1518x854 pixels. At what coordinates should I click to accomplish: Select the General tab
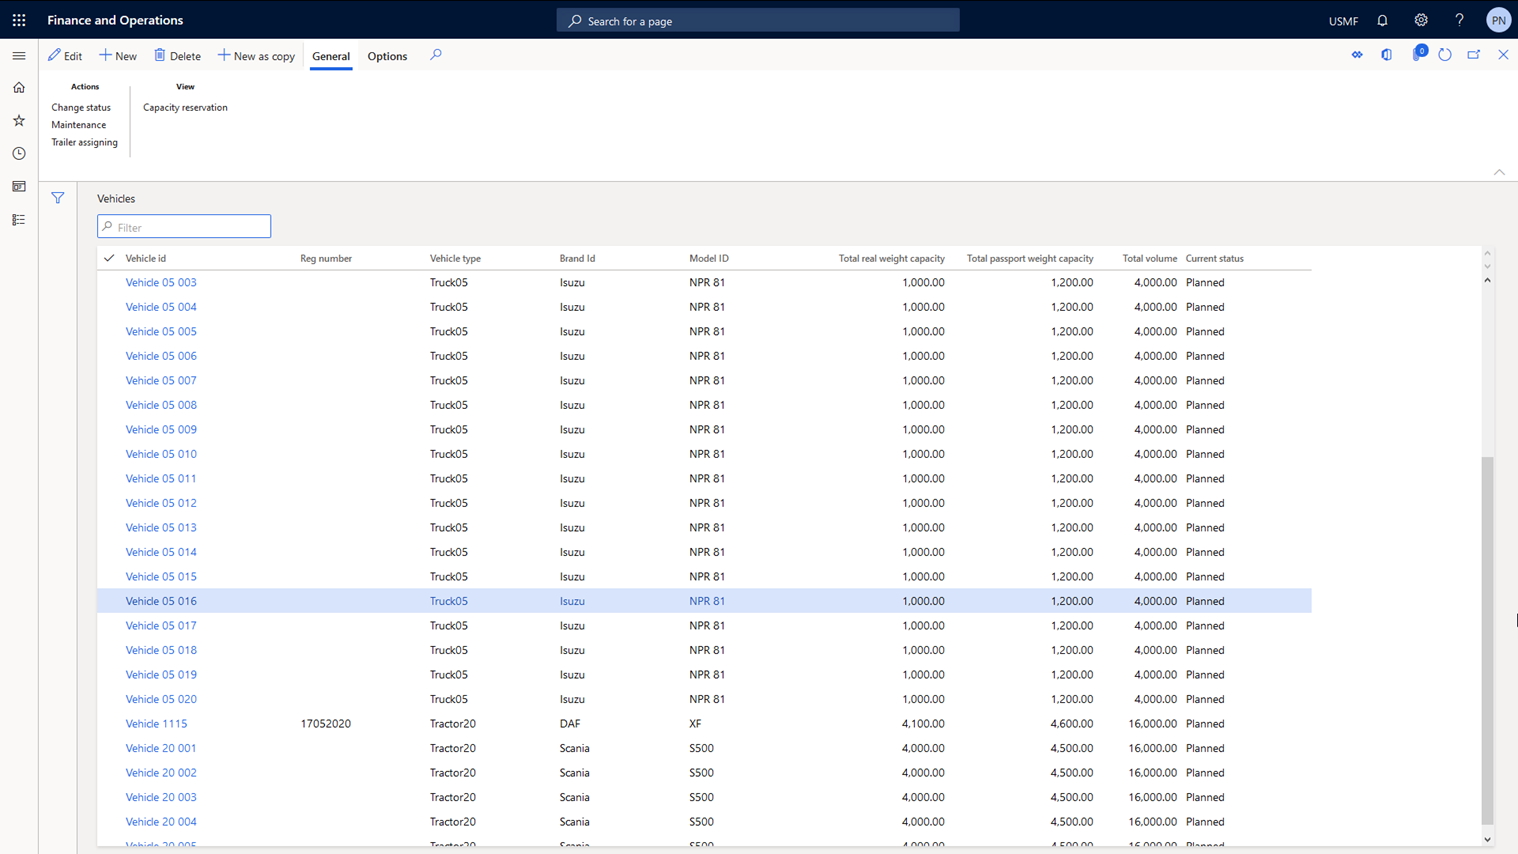[330, 56]
